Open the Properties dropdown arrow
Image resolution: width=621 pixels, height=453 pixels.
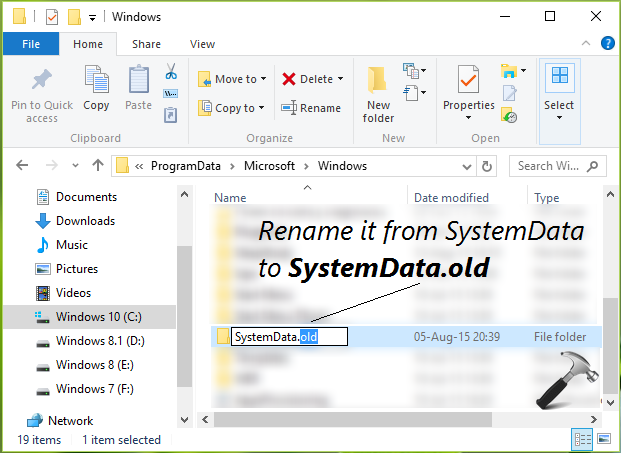tap(469, 118)
